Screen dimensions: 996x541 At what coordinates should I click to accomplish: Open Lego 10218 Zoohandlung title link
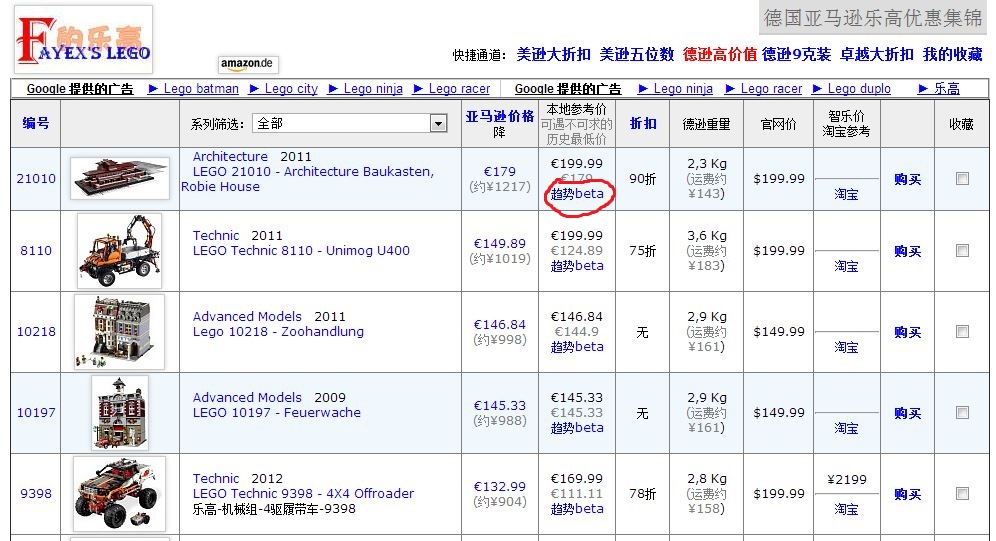tap(278, 331)
